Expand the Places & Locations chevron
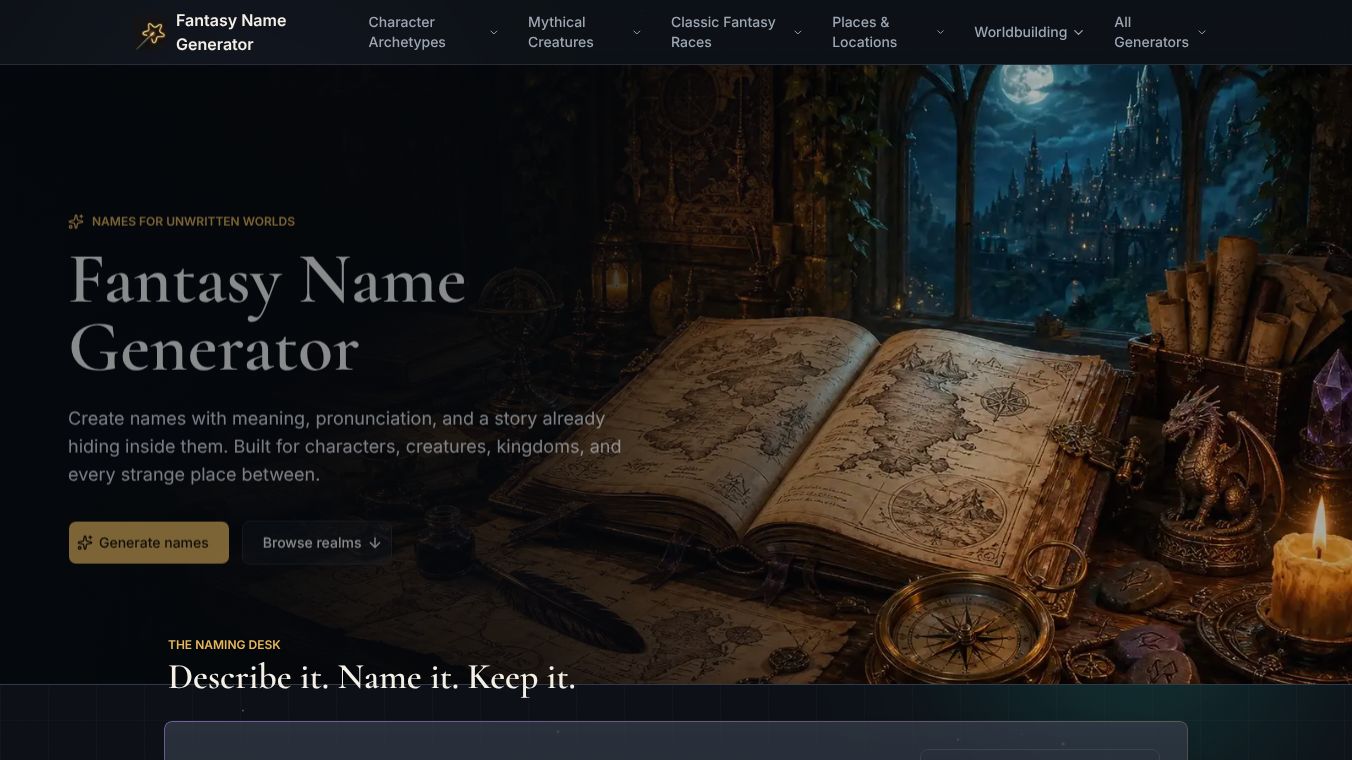This screenshot has height=760, width=1352. [940, 32]
